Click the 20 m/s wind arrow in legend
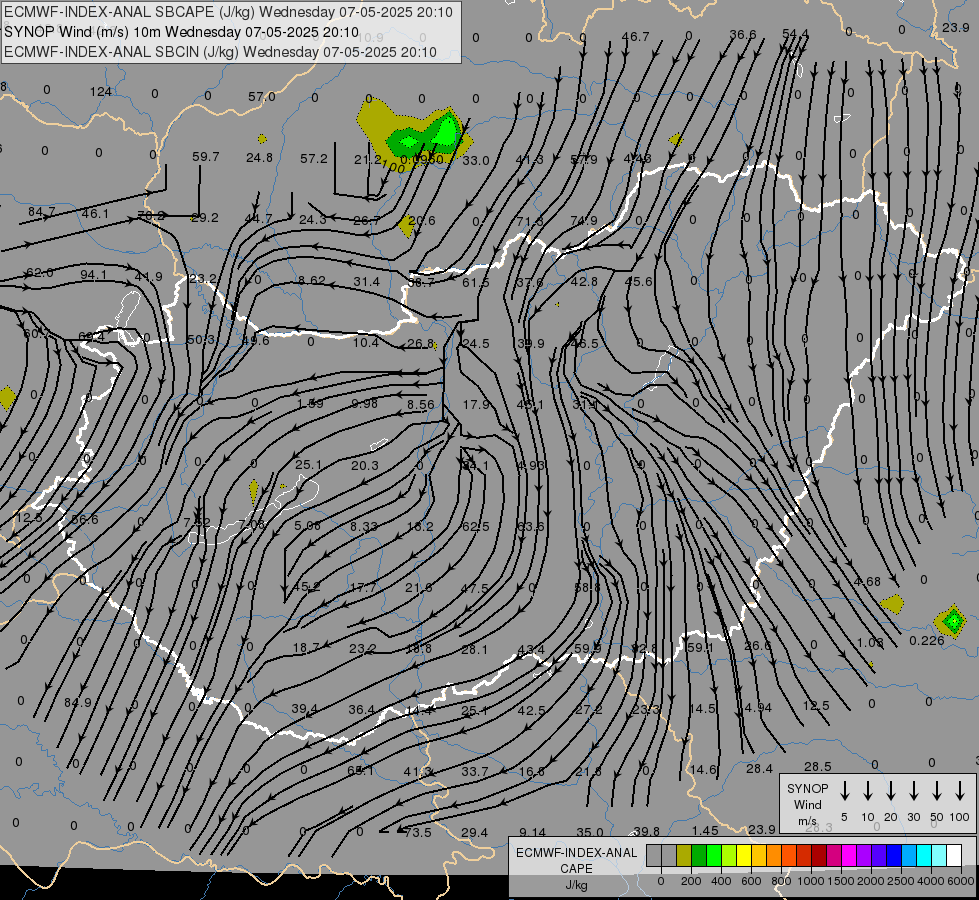 point(890,791)
